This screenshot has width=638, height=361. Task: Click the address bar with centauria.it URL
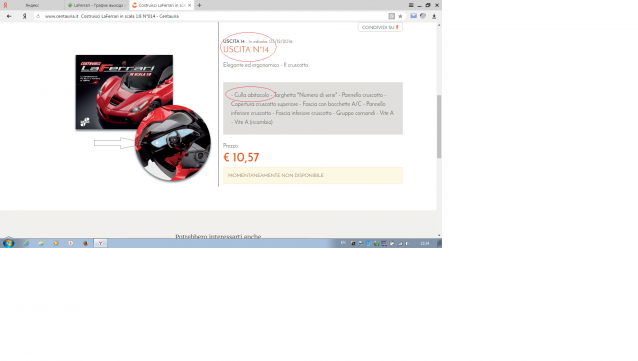(212, 16)
